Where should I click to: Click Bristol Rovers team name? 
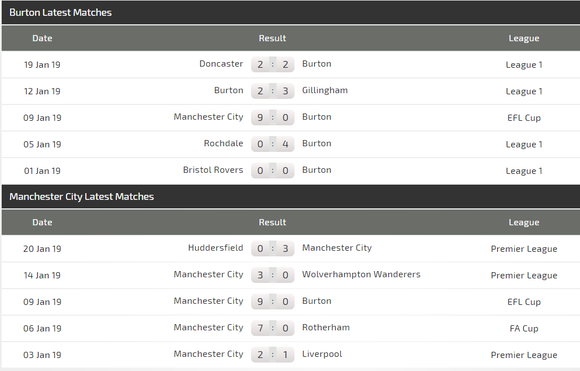(213, 170)
